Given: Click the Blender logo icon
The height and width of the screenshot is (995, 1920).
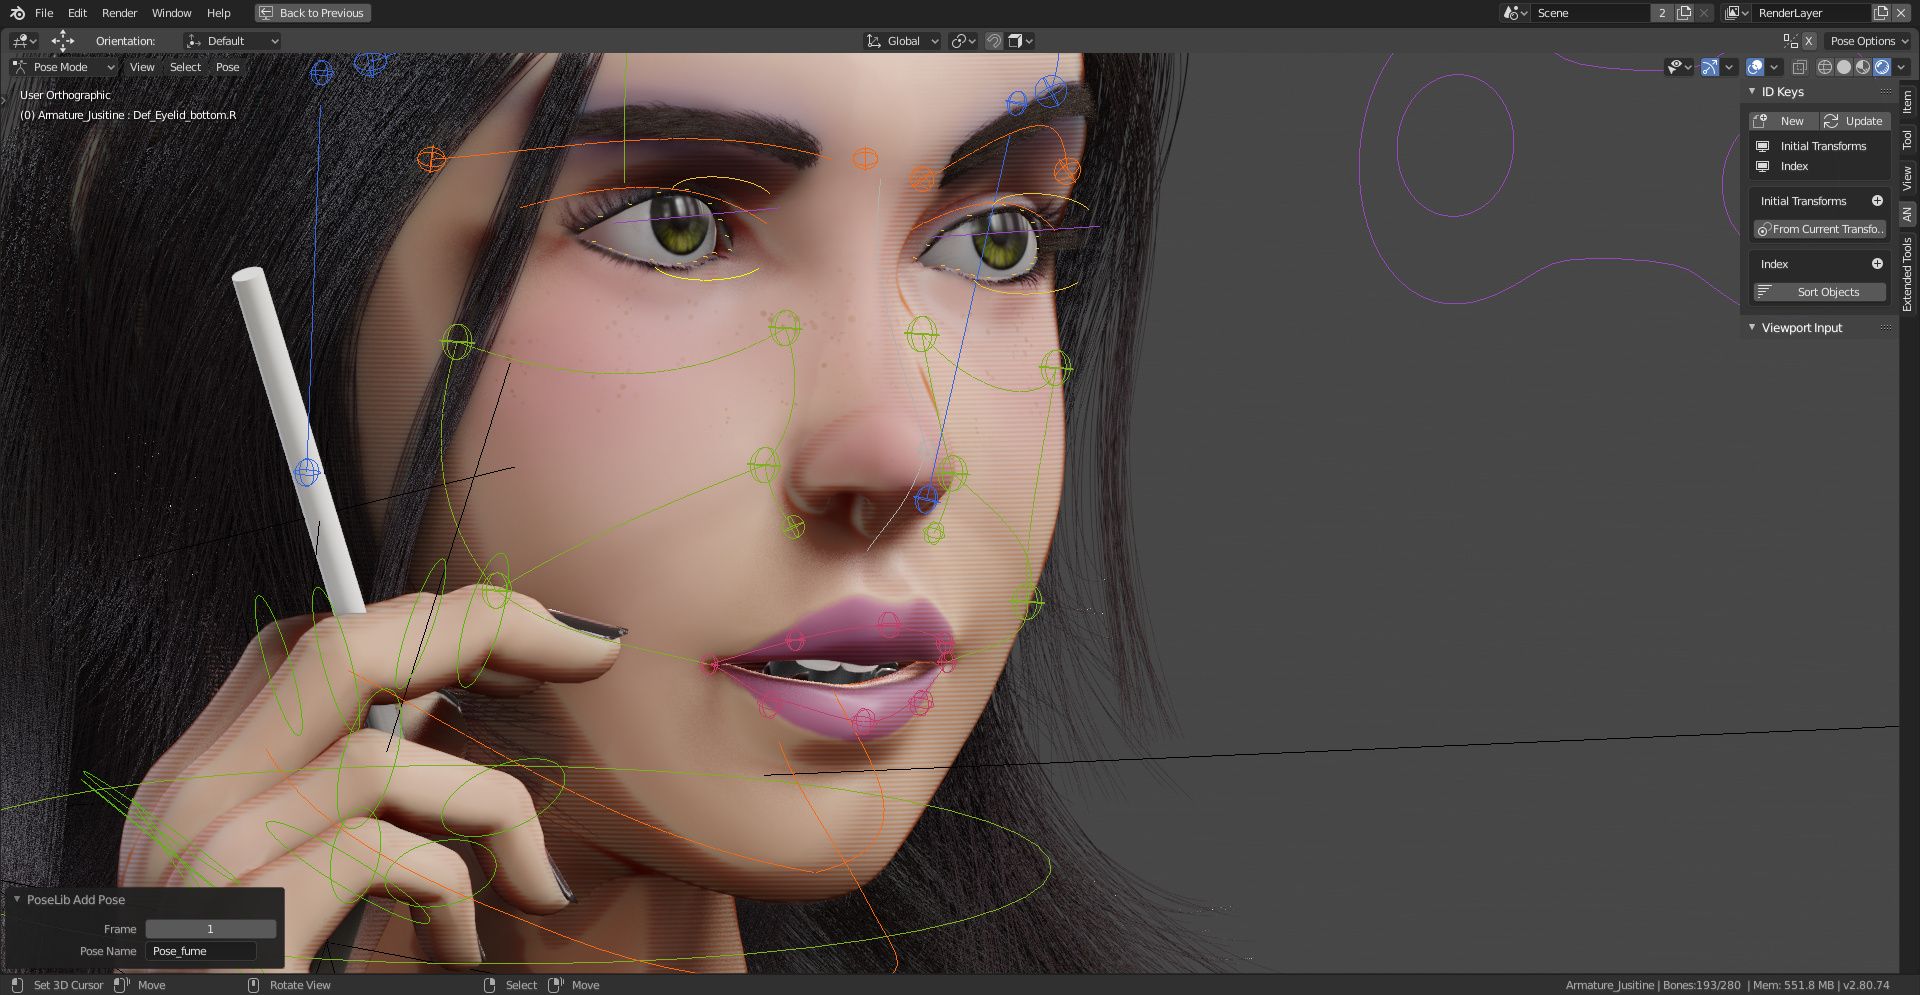Looking at the screenshot, I should [x=17, y=13].
